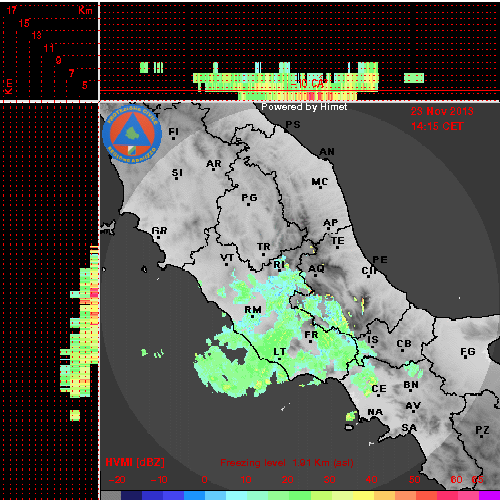
Task: Click the horizontal "Km" label in the top corner
Action: (85, 10)
